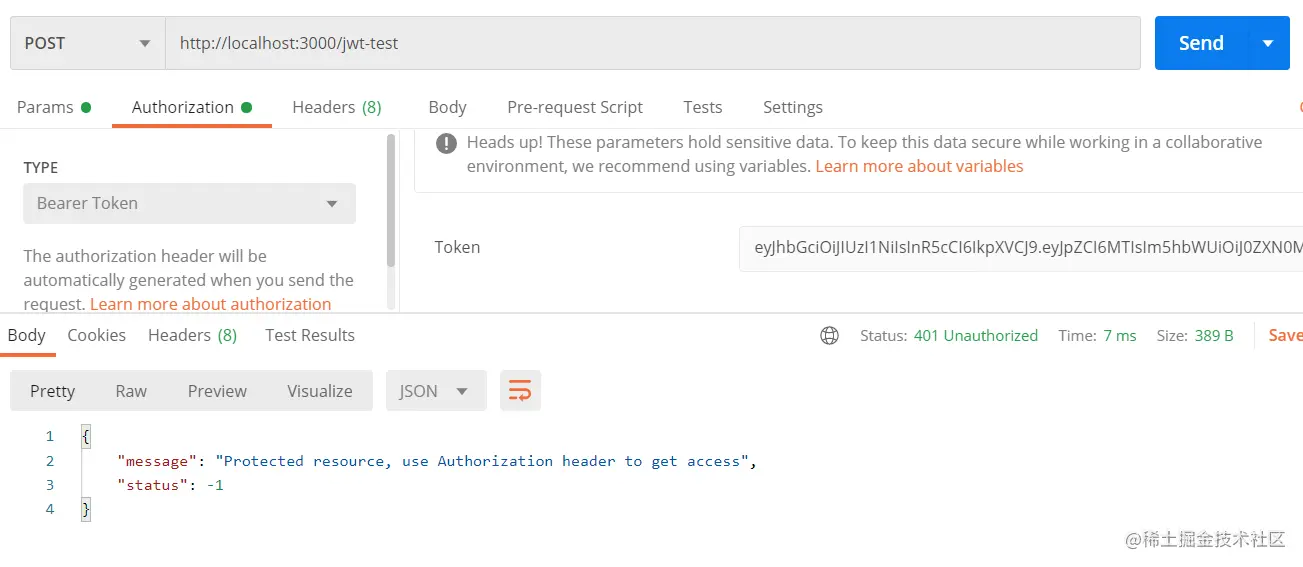1303x567 pixels.
Task: Click the Token input field
Action: click(x=1020, y=247)
